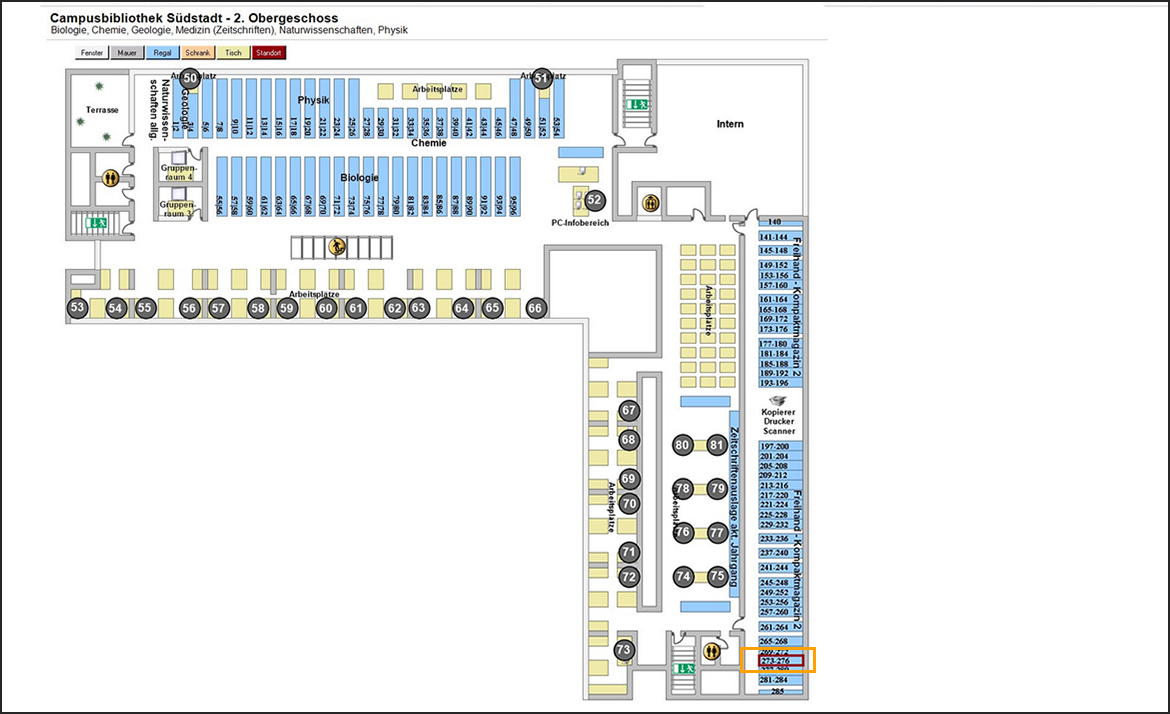
Task: Click the Zeitschriftenauslage akt. Jahrgang shelf
Action: point(734,504)
